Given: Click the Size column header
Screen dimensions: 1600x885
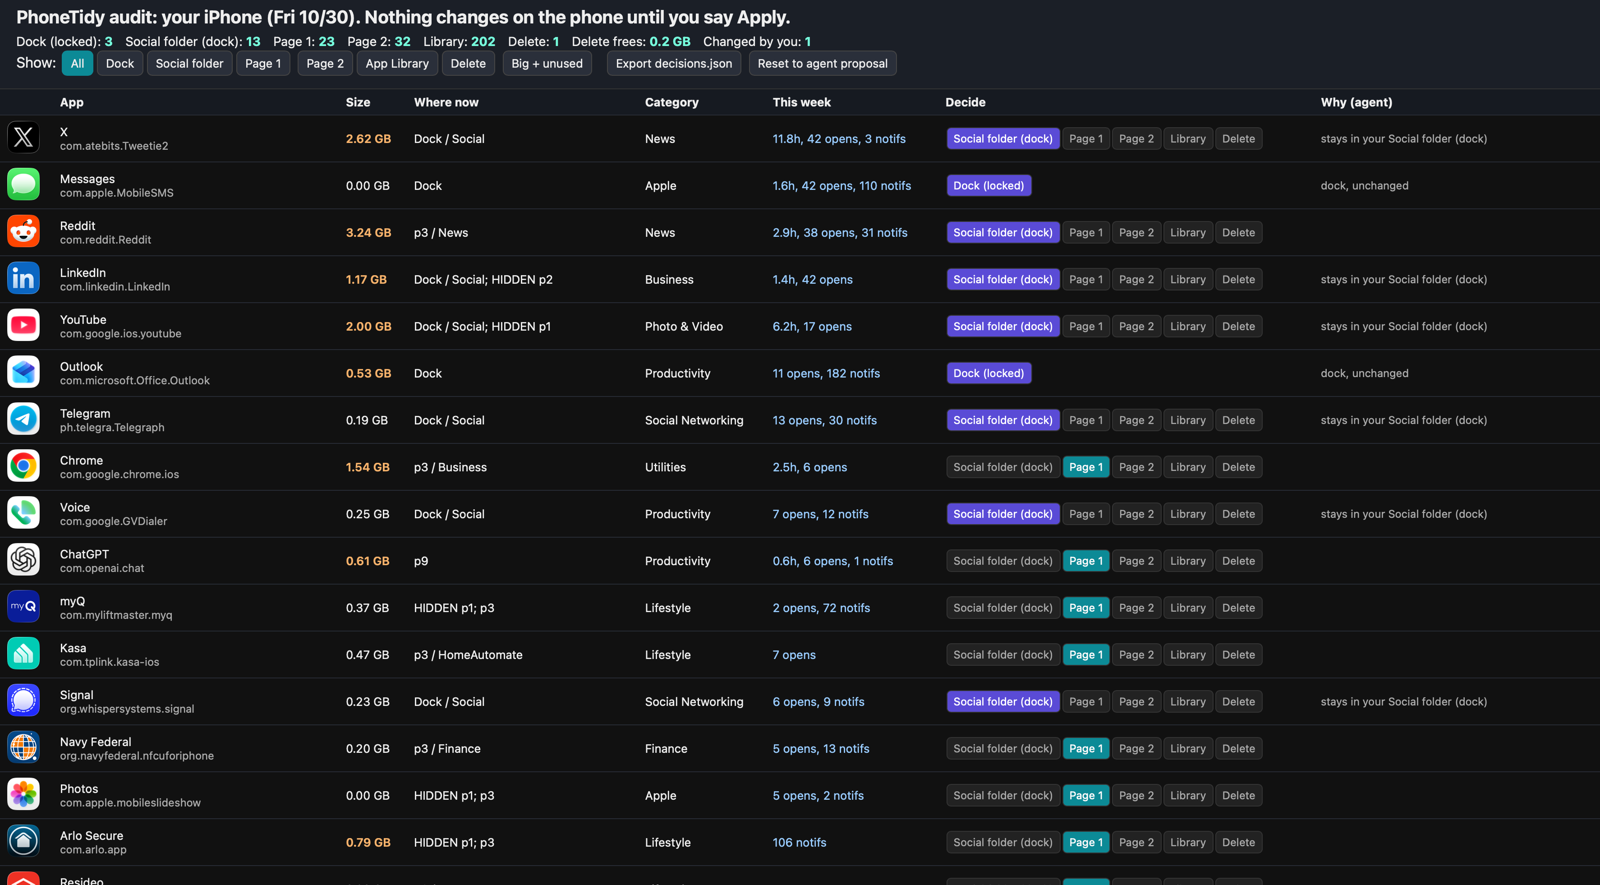Looking at the screenshot, I should 358,102.
